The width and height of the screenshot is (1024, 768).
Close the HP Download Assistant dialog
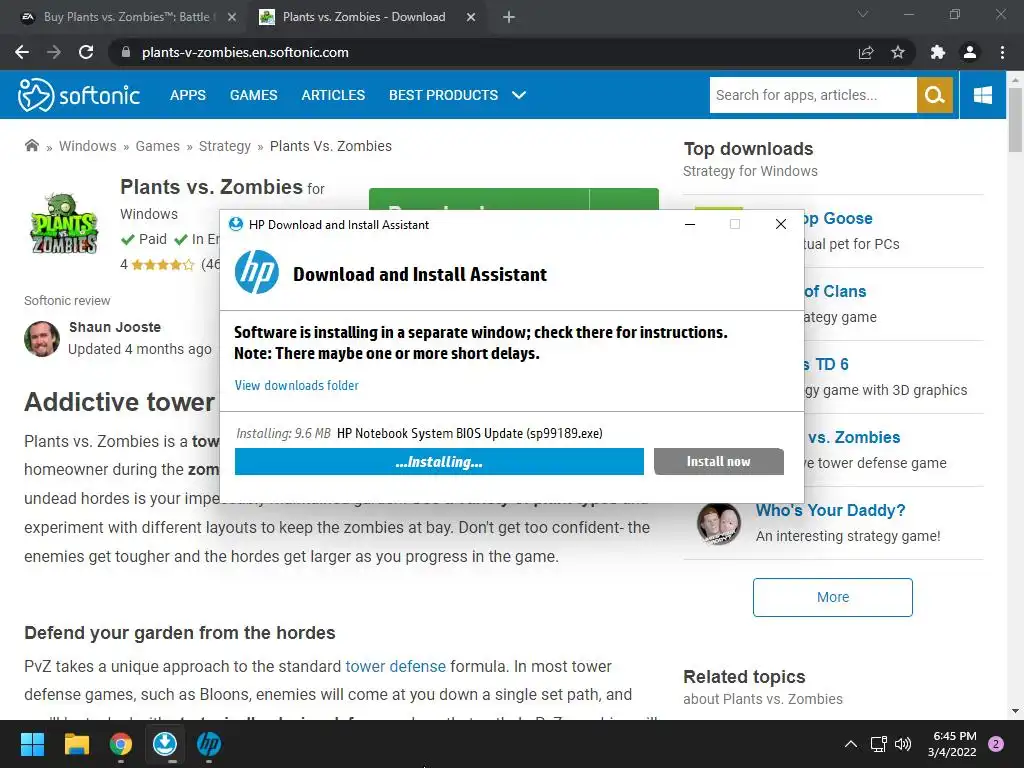(780, 225)
